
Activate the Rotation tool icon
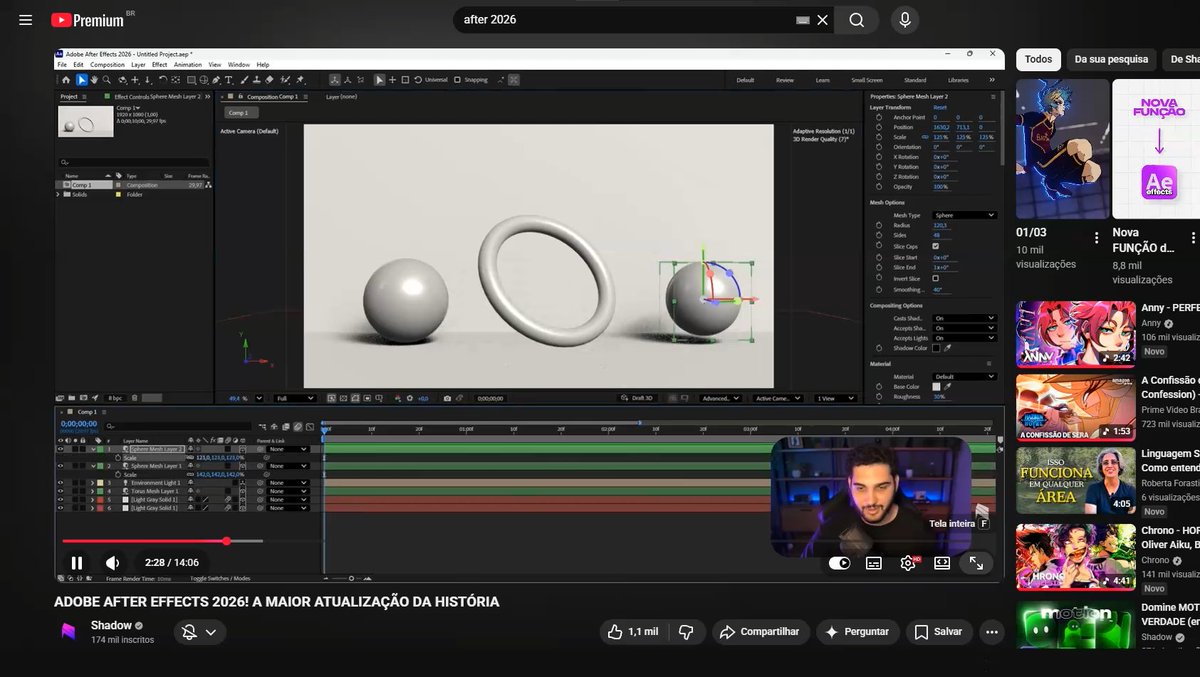click(x=163, y=80)
